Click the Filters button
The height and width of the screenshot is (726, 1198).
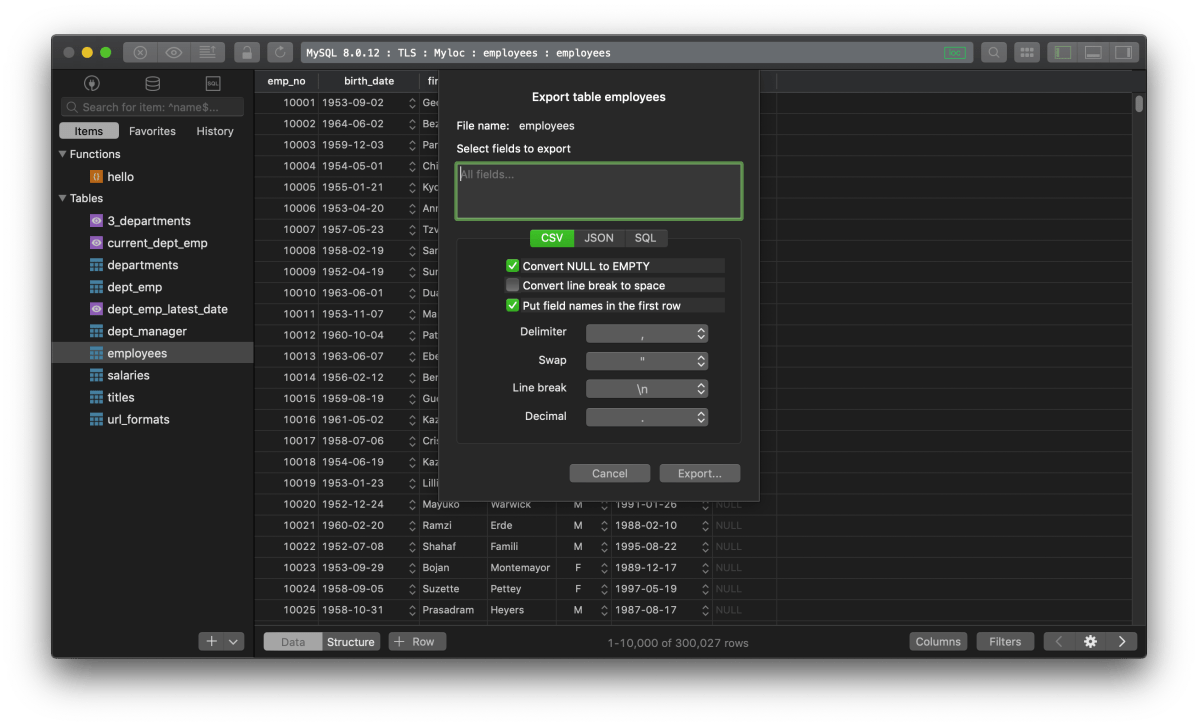click(1005, 642)
